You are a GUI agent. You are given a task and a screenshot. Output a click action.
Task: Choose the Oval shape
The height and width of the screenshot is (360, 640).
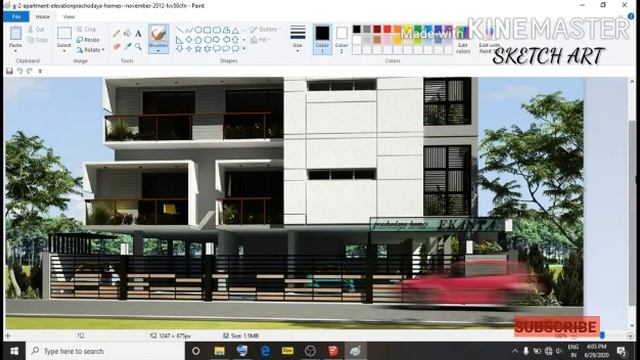click(x=198, y=30)
